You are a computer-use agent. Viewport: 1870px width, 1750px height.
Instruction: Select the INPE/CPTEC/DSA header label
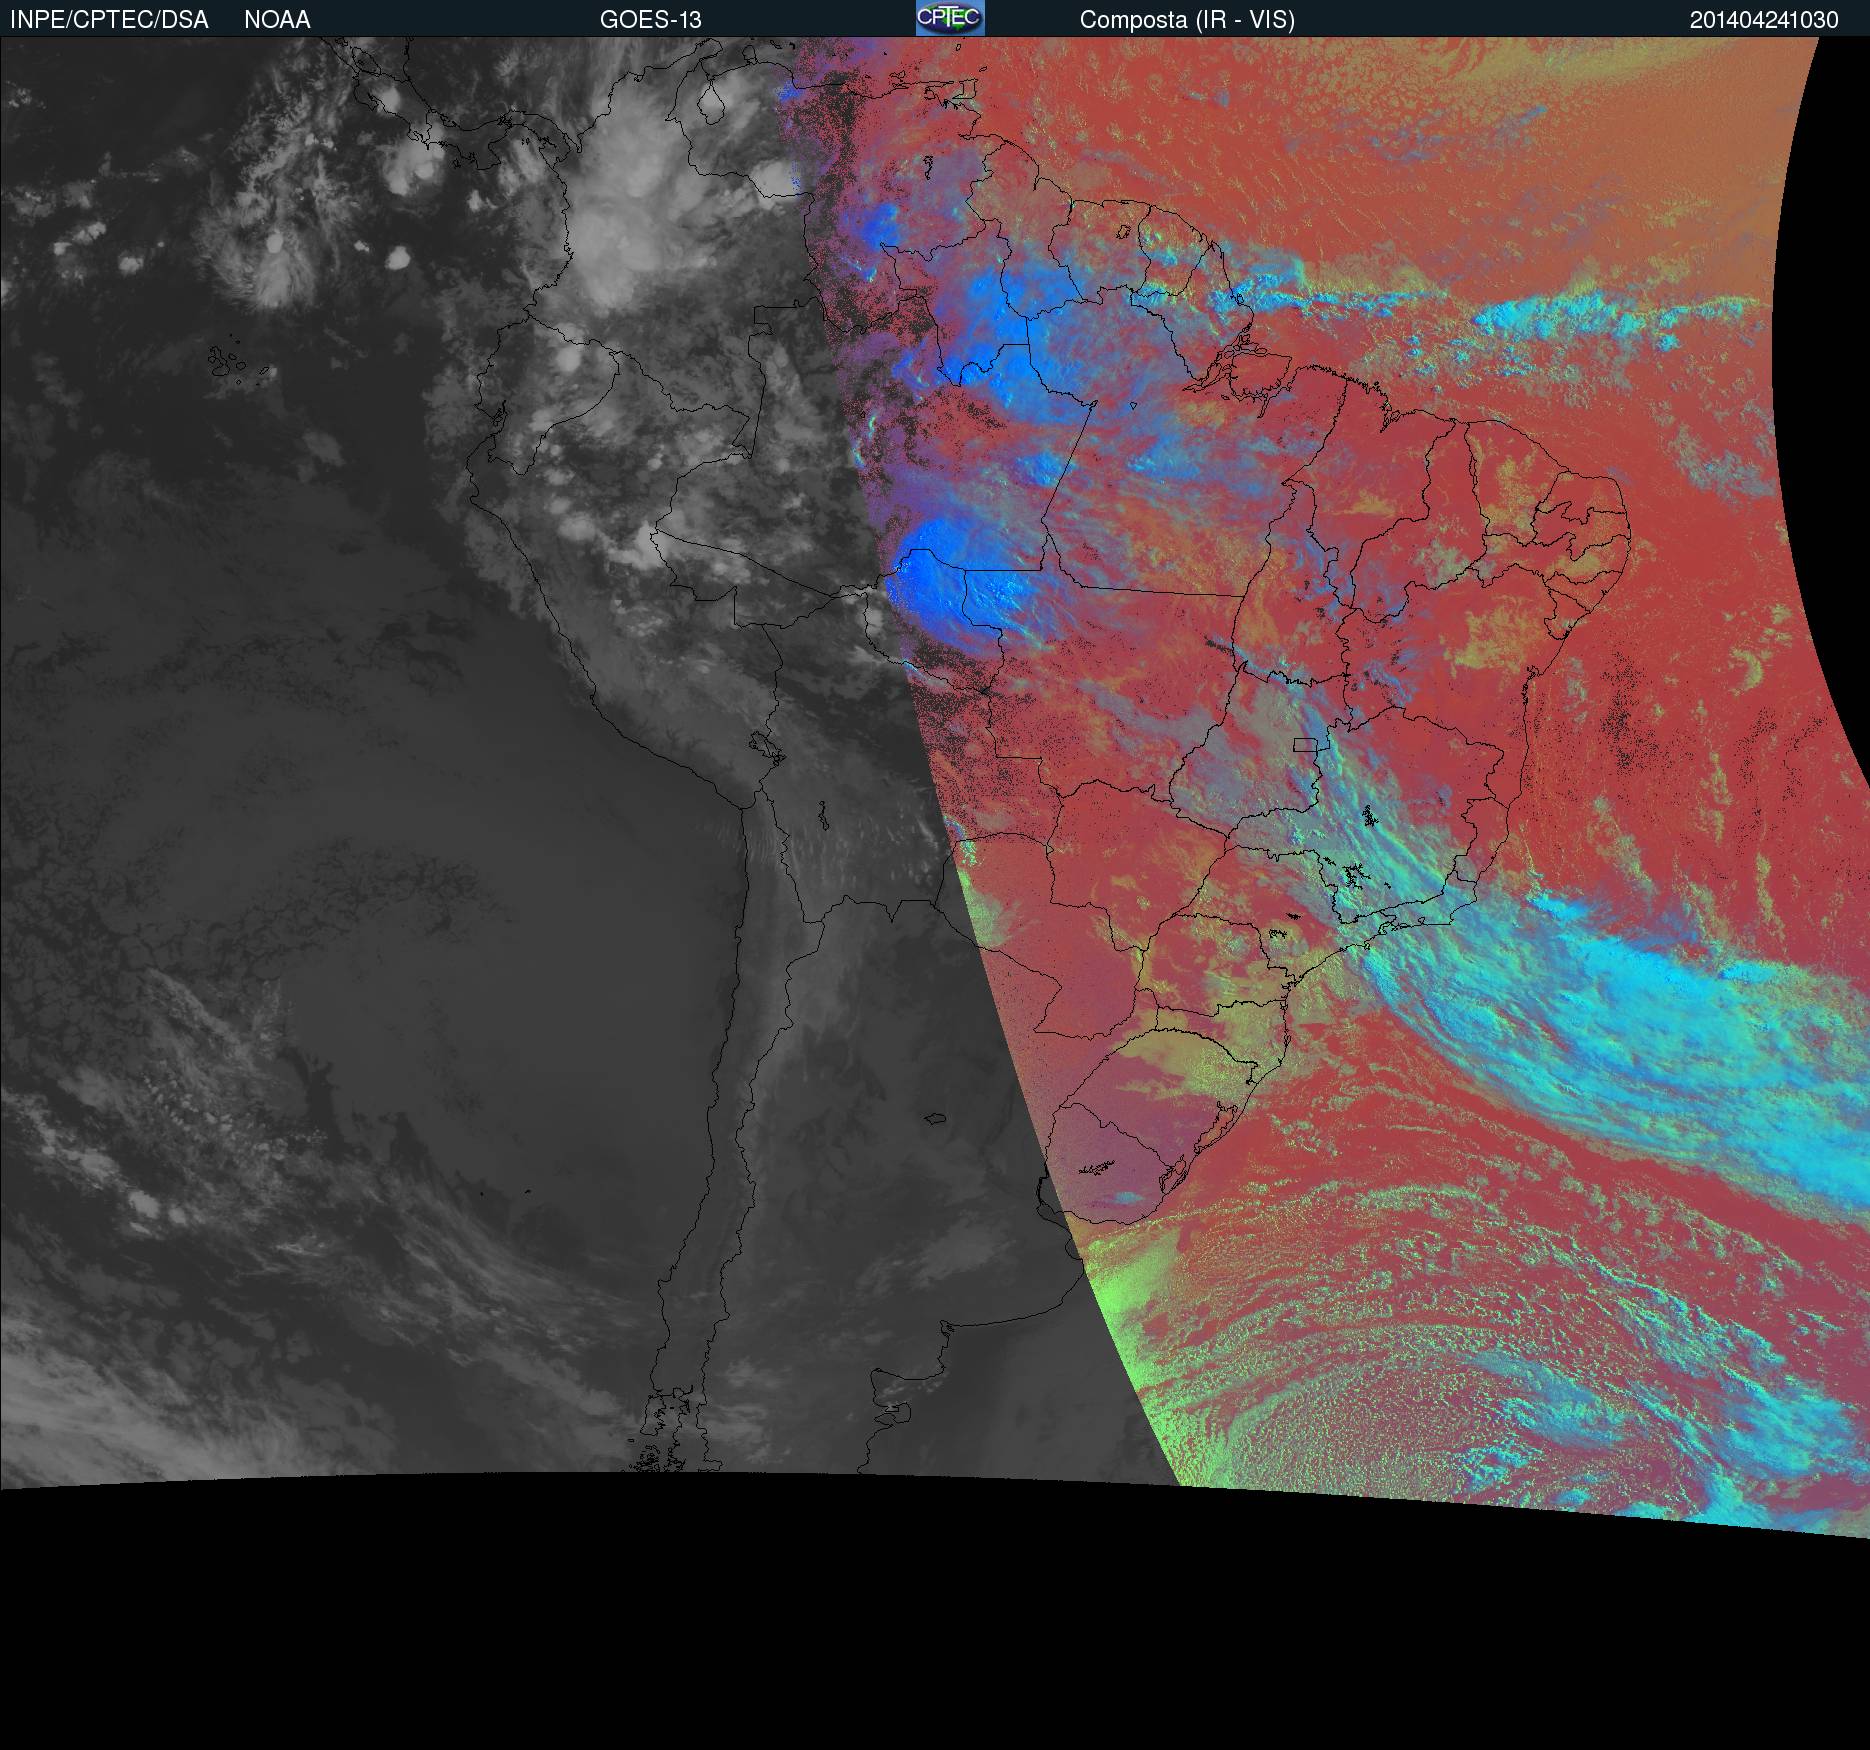109,20
